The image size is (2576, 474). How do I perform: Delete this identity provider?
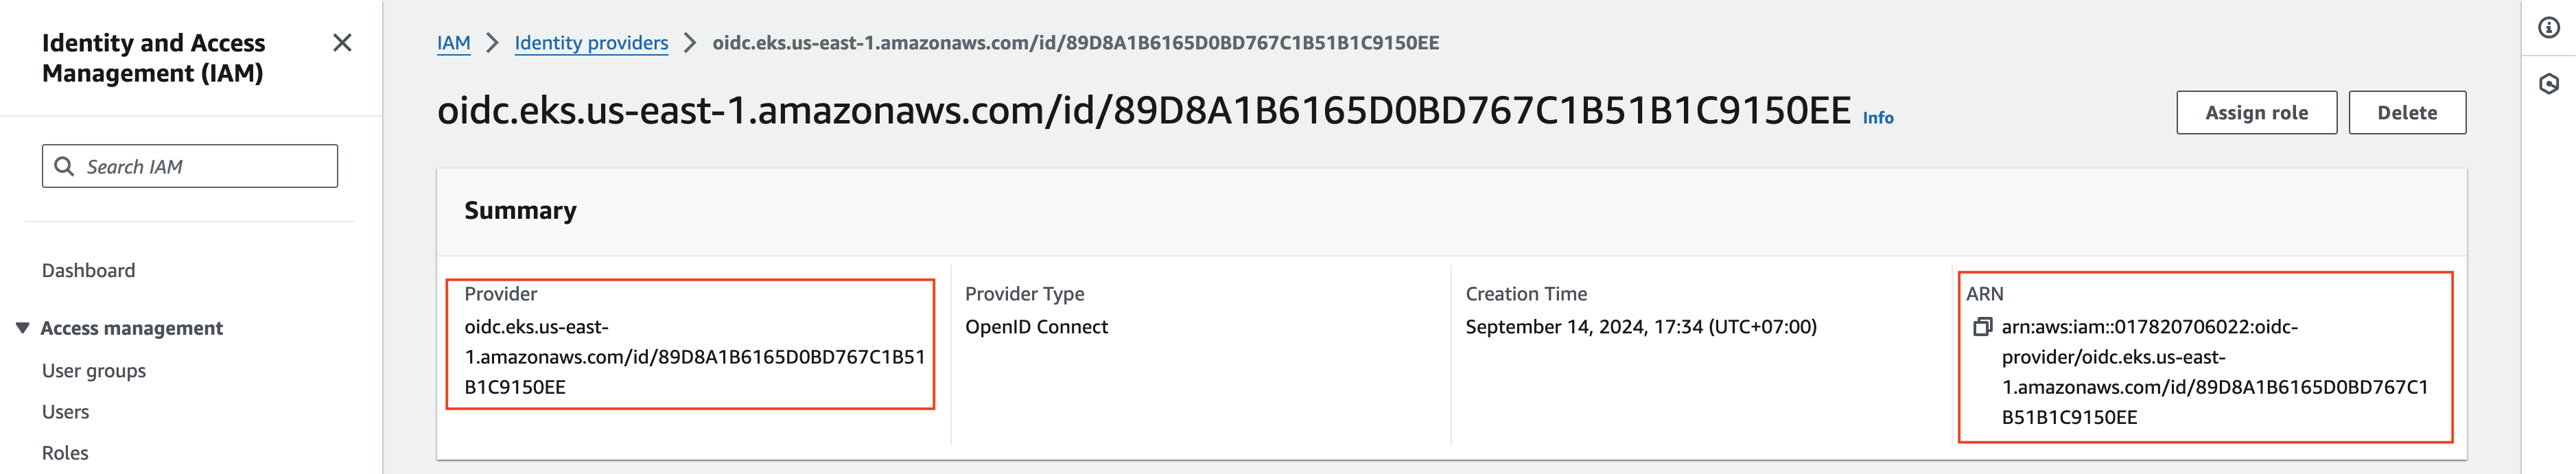(x=2406, y=113)
